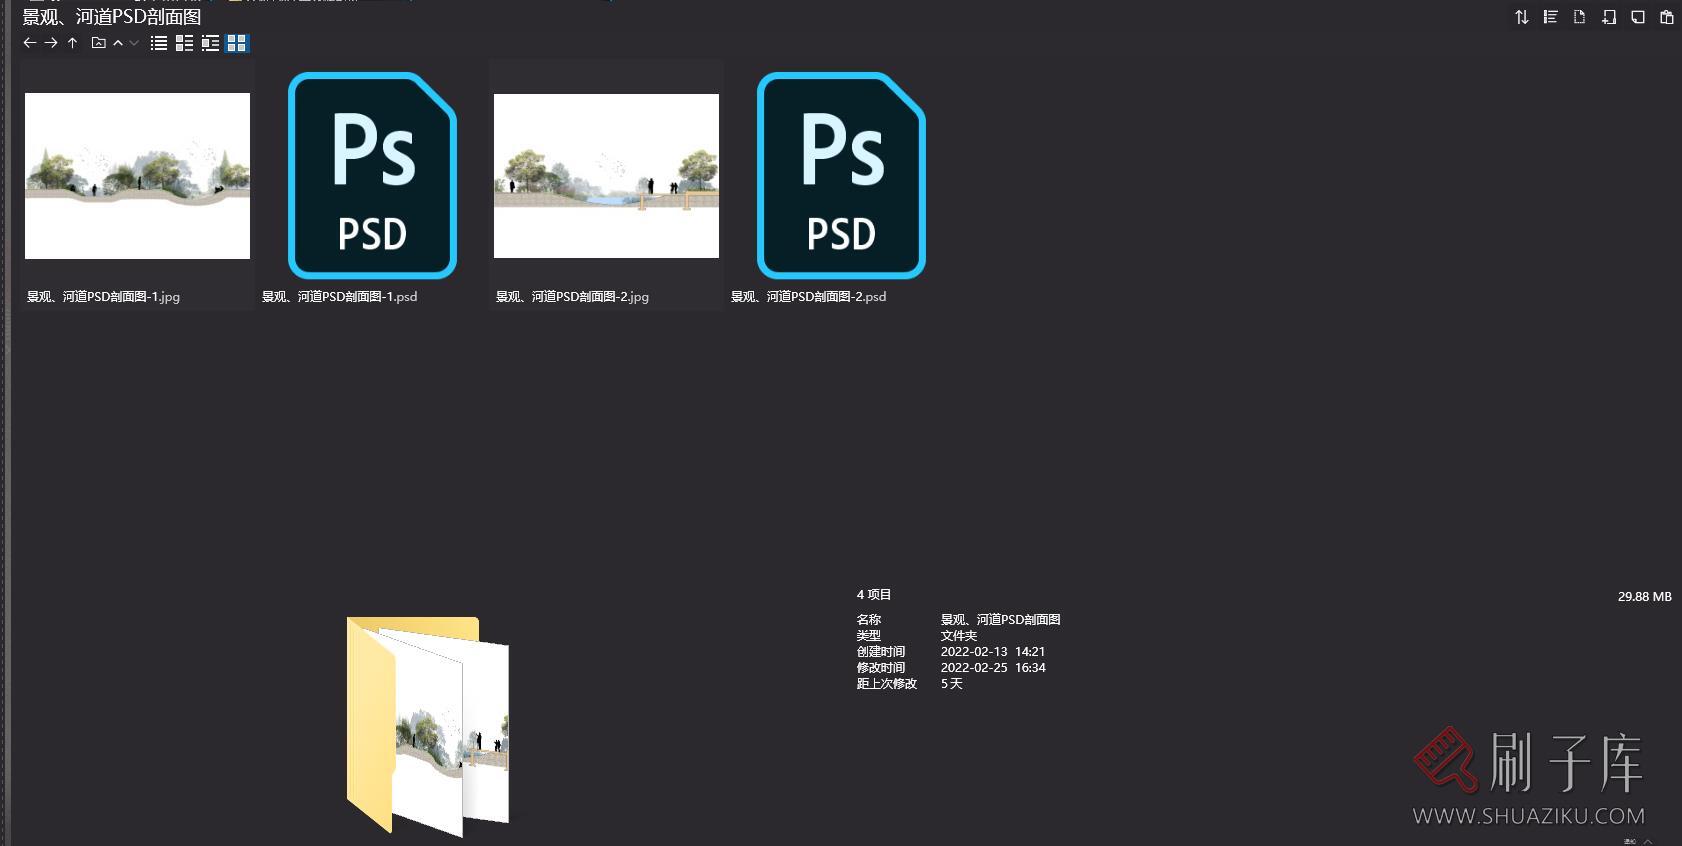Click the file name 景观、河道PSD剖面图-1.jpg

[103, 297]
